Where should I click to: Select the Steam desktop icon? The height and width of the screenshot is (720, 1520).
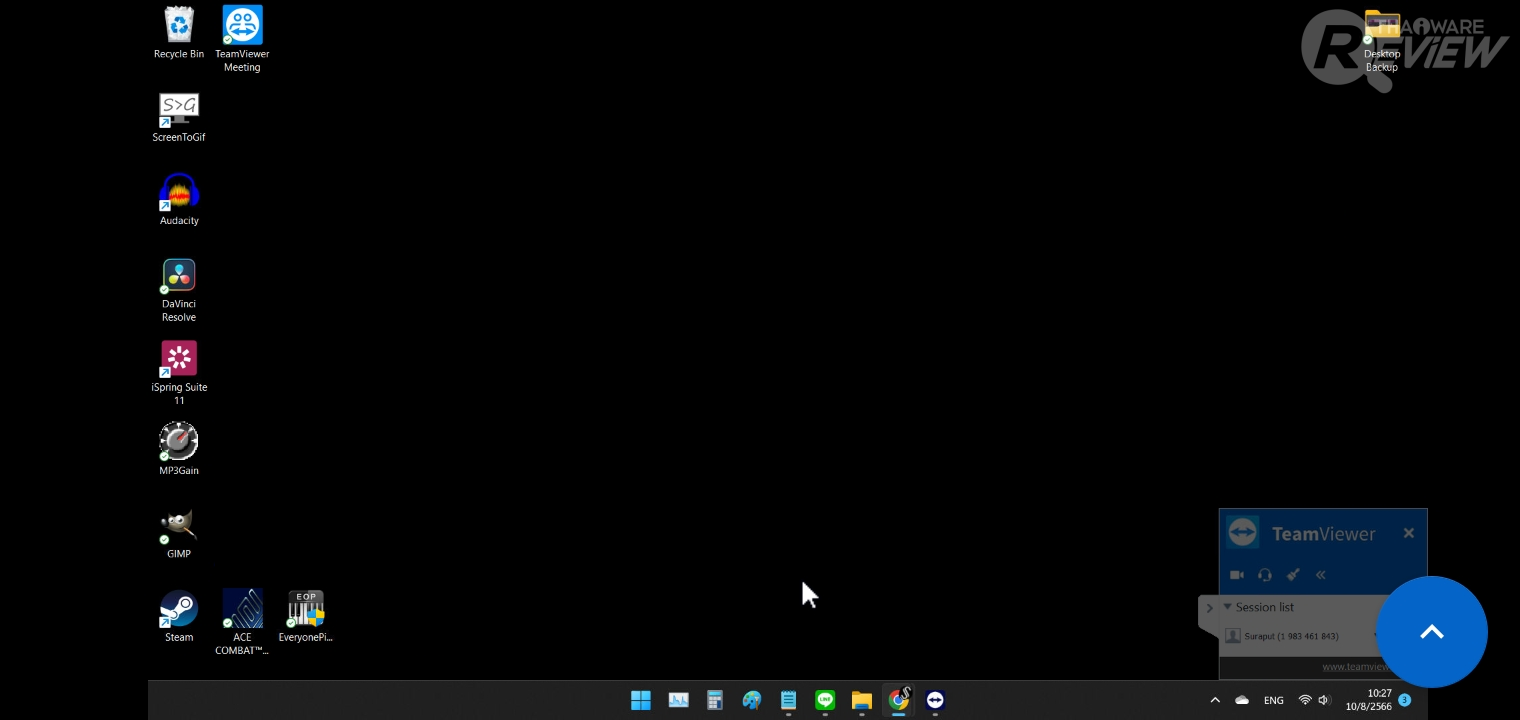click(x=179, y=616)
